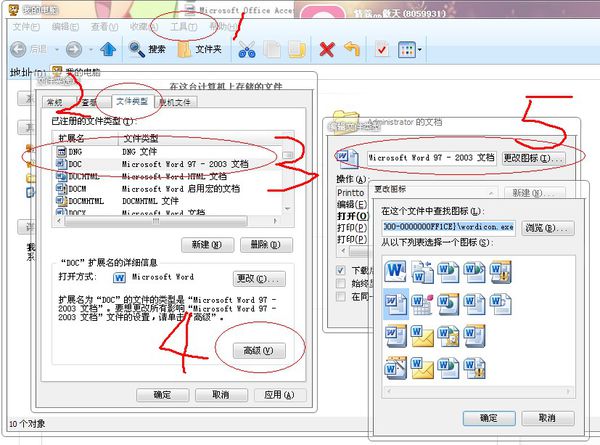The height and width of the screenshot is (445, 600).
Task: Switch to the 文件类型 tab
Action: (132, 101)
